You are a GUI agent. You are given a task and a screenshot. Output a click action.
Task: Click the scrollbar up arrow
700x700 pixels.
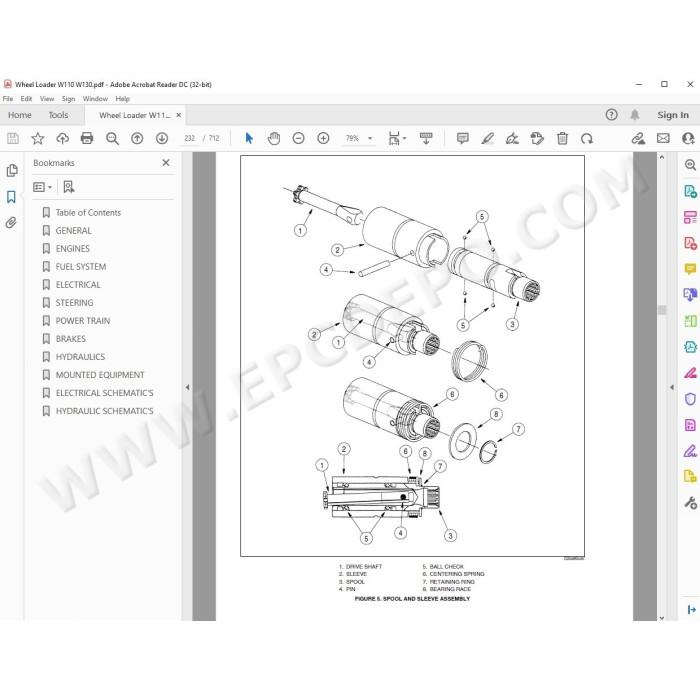click(662, 157)
